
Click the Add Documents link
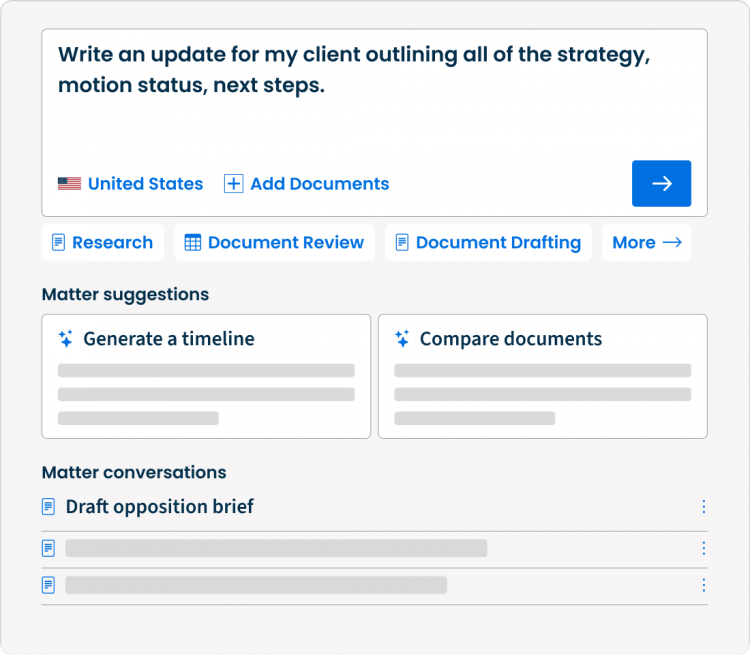(x=306, y=184)
